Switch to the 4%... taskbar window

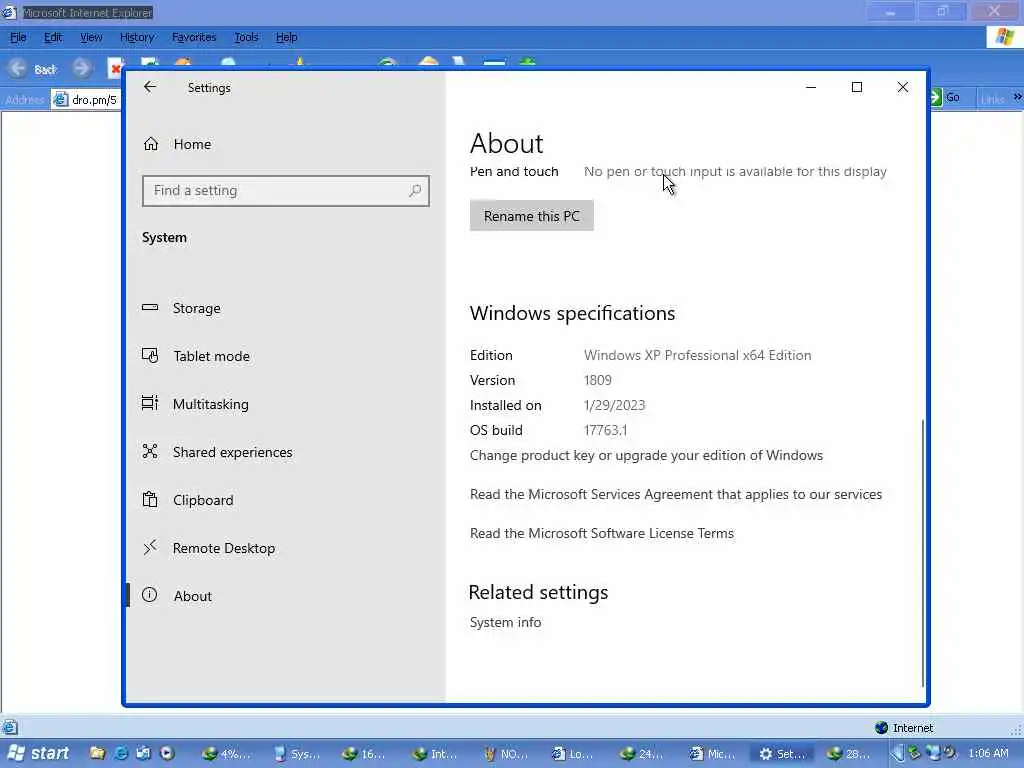(227, 754)
